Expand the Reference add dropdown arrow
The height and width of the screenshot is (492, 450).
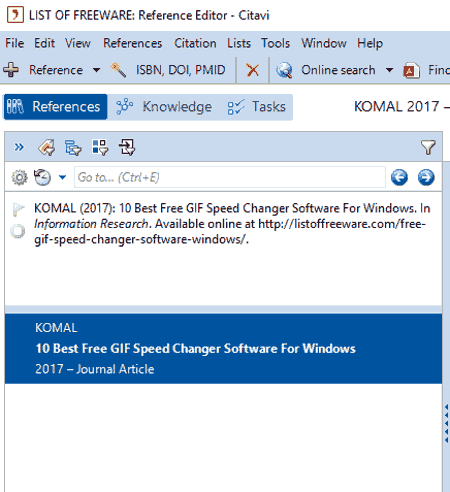96,70
